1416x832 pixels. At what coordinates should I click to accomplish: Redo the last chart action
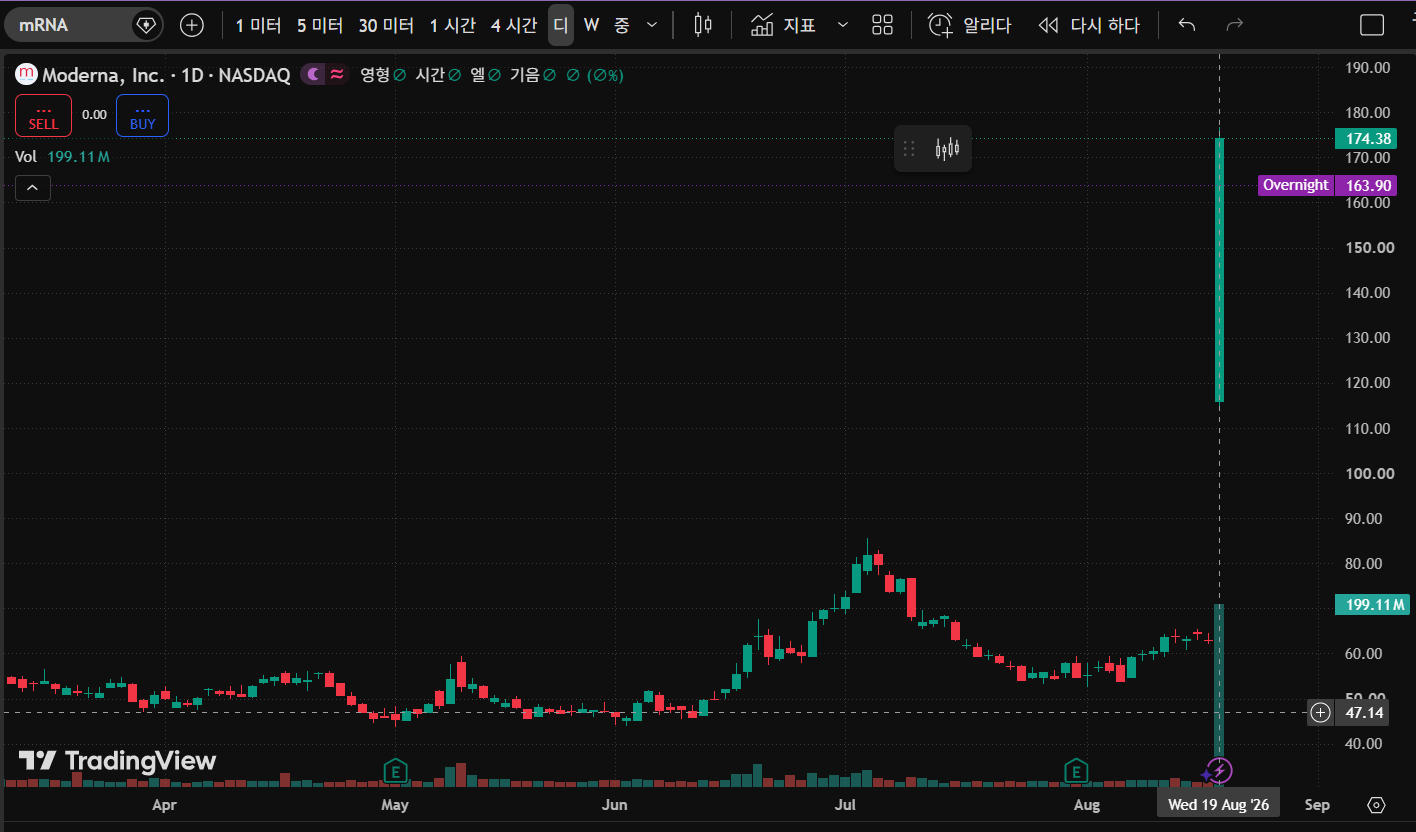point(1235,25)
